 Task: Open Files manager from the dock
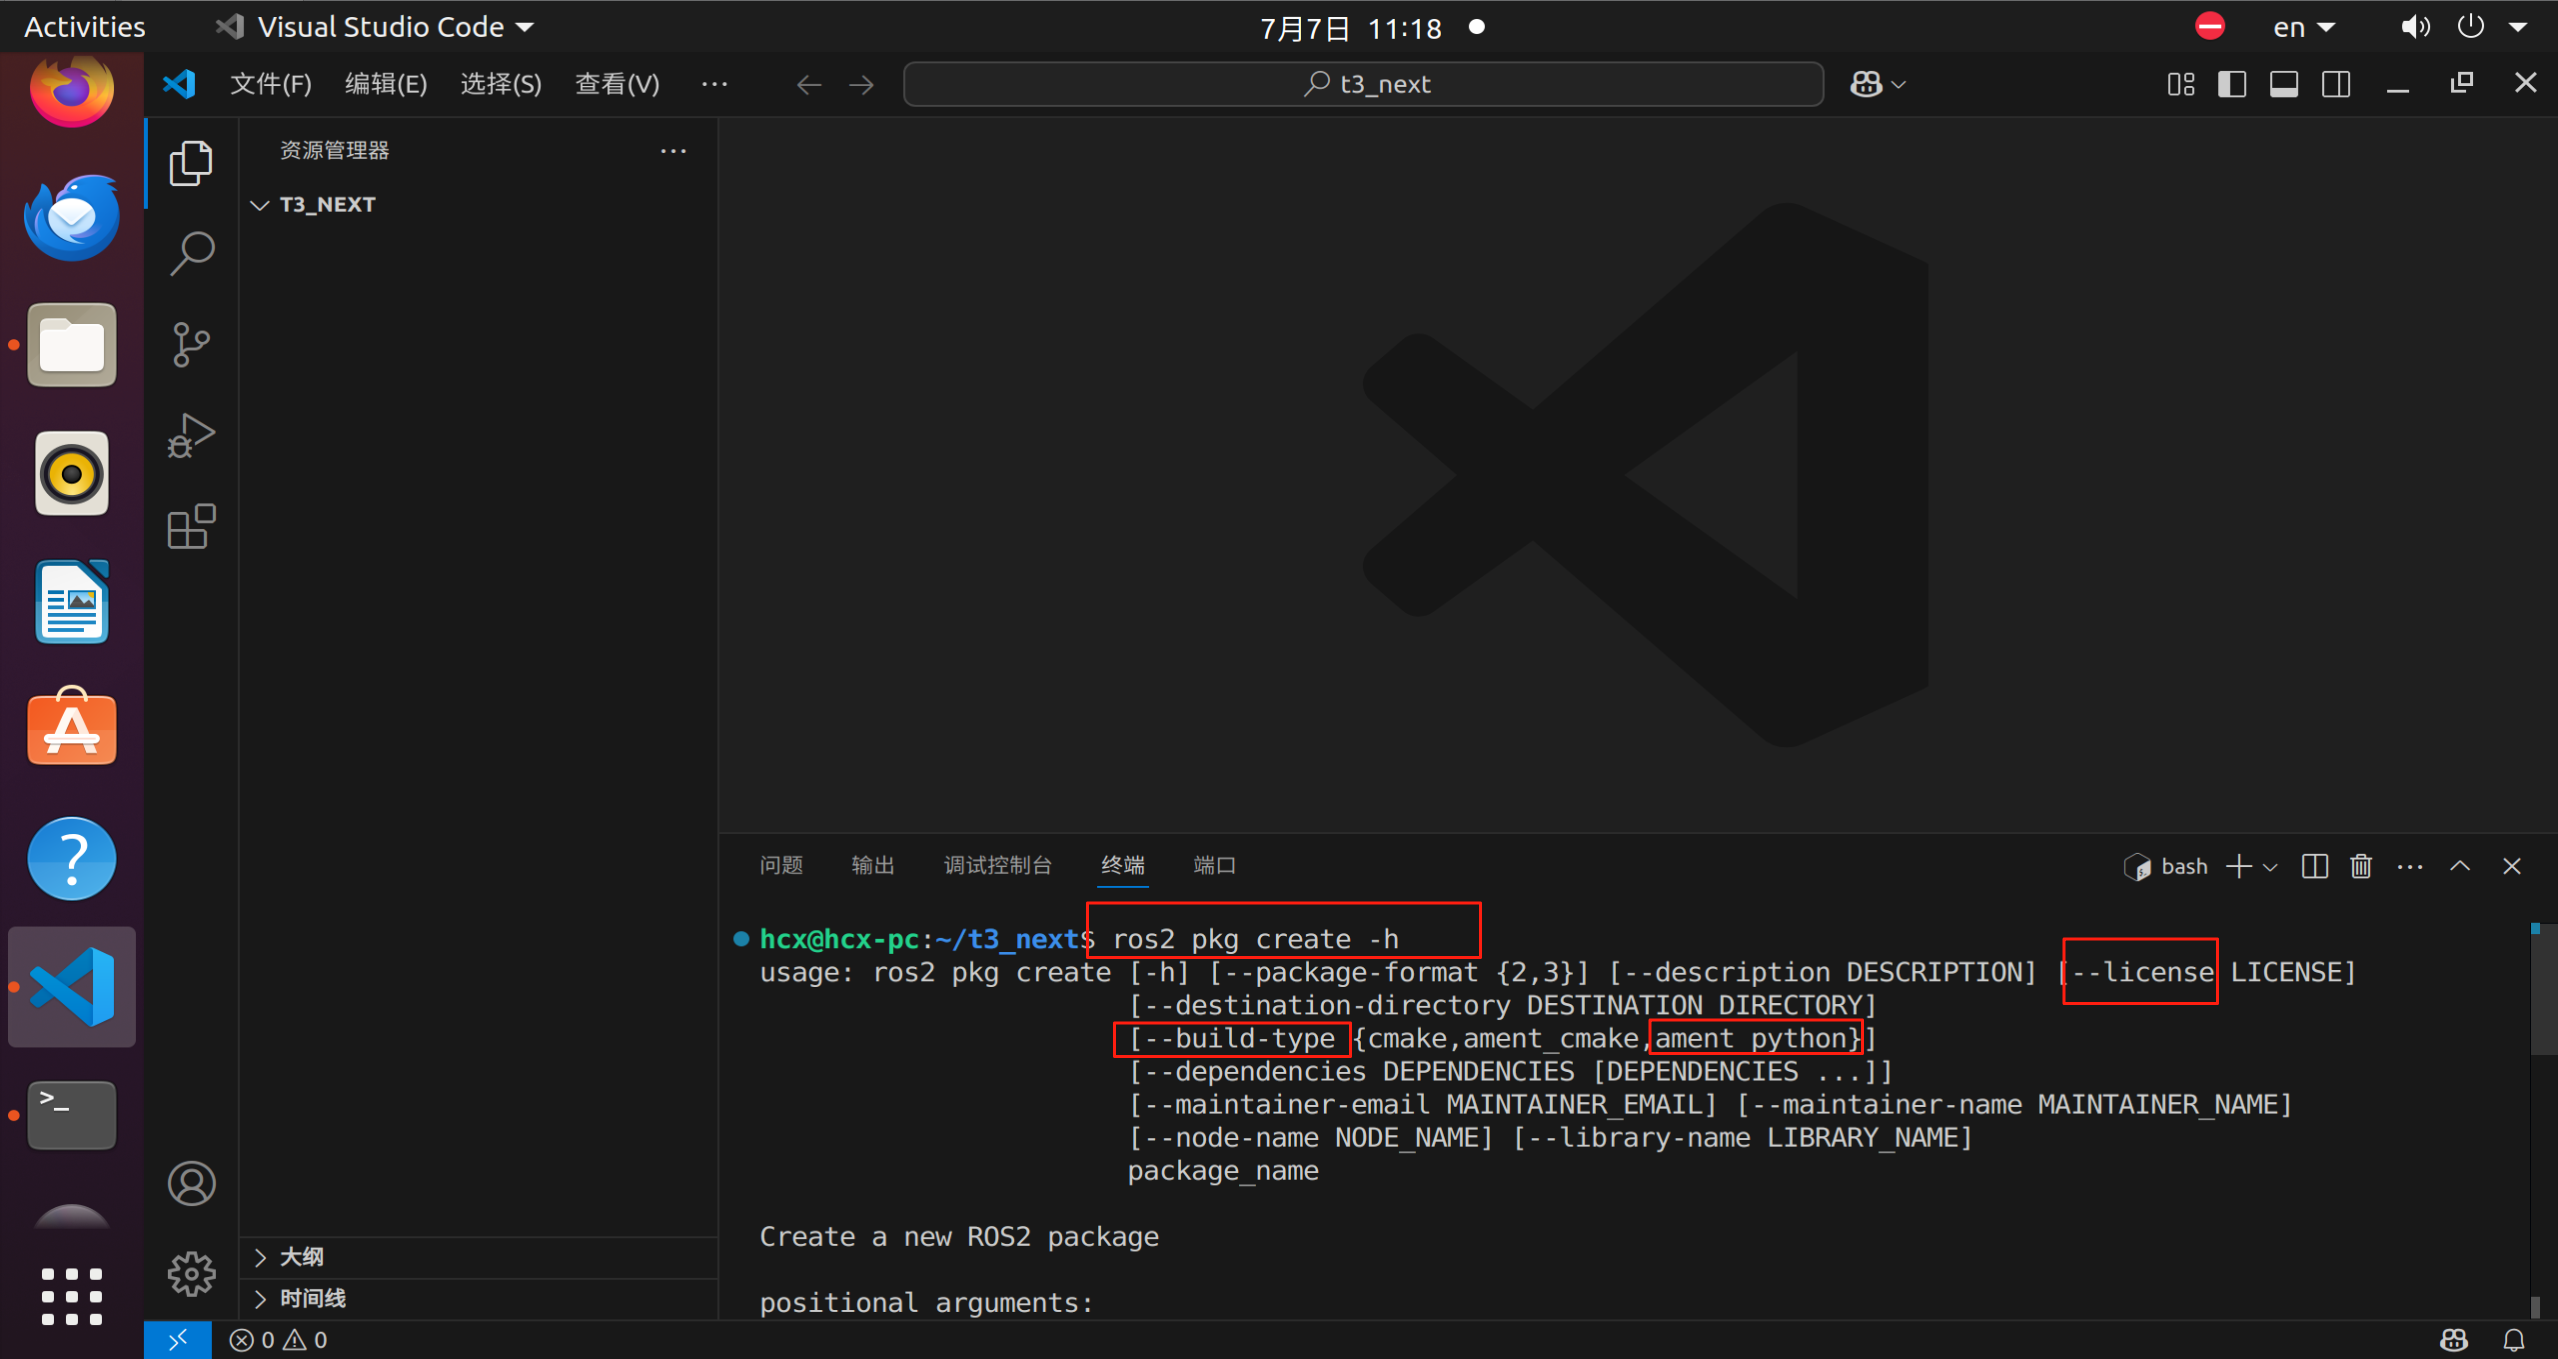(x=72, y=345)
